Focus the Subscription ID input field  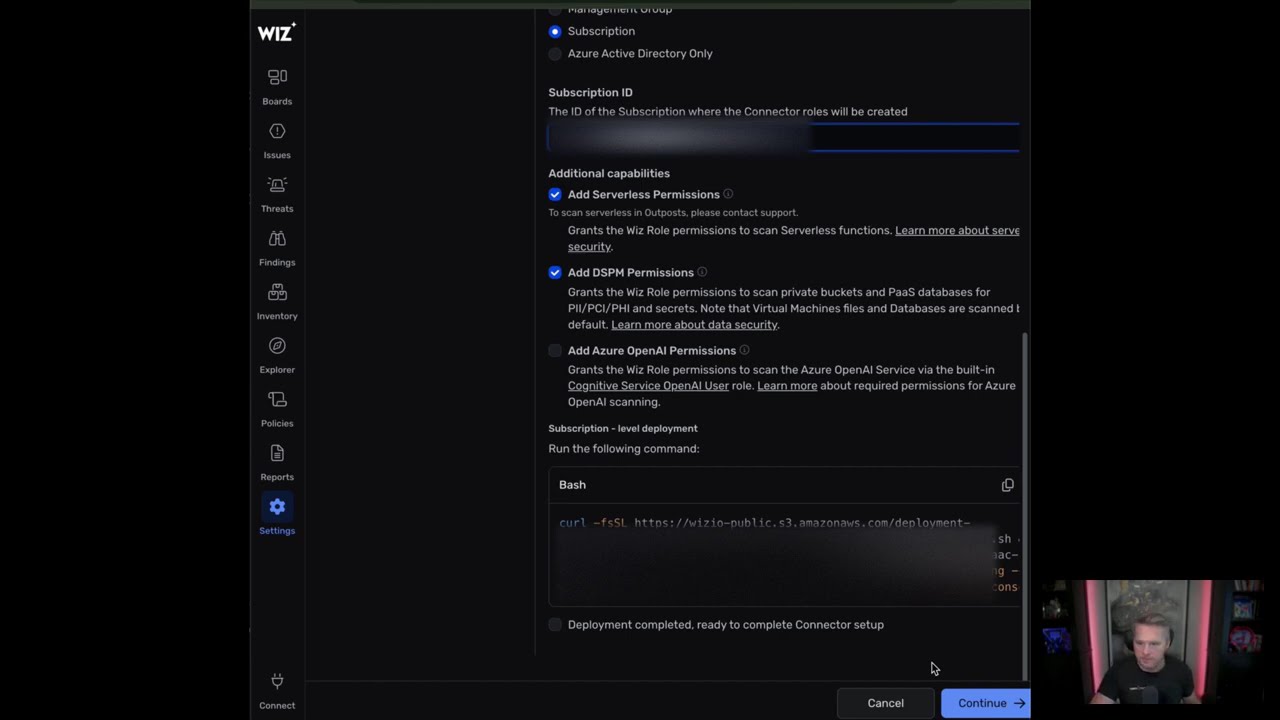(784, 137)
